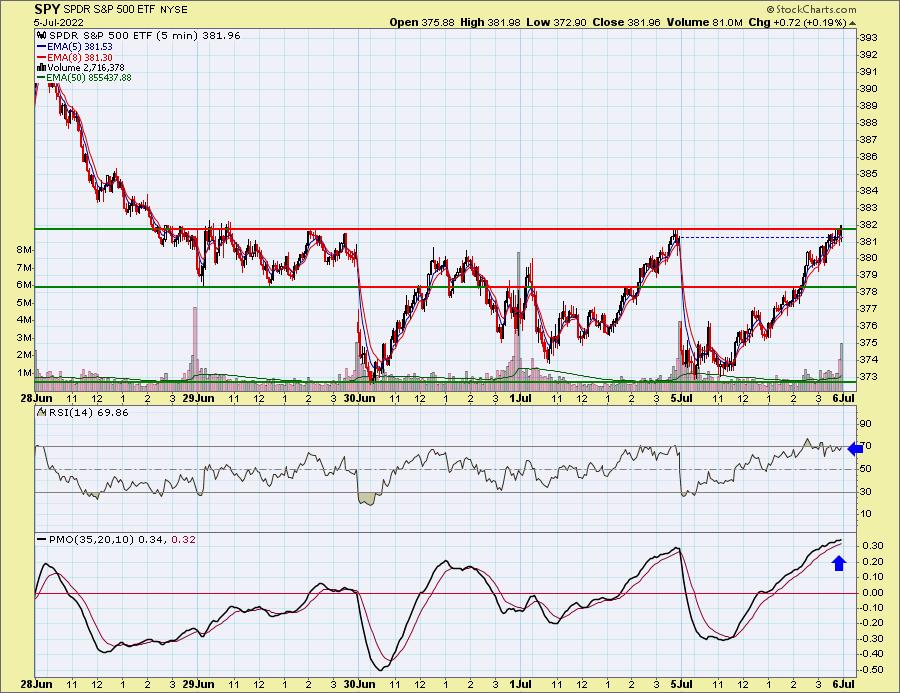The width and height of the screenshot is (900, 693).
Task: Click the -0.50 label on PMO axis
Action: pos(871,670)
